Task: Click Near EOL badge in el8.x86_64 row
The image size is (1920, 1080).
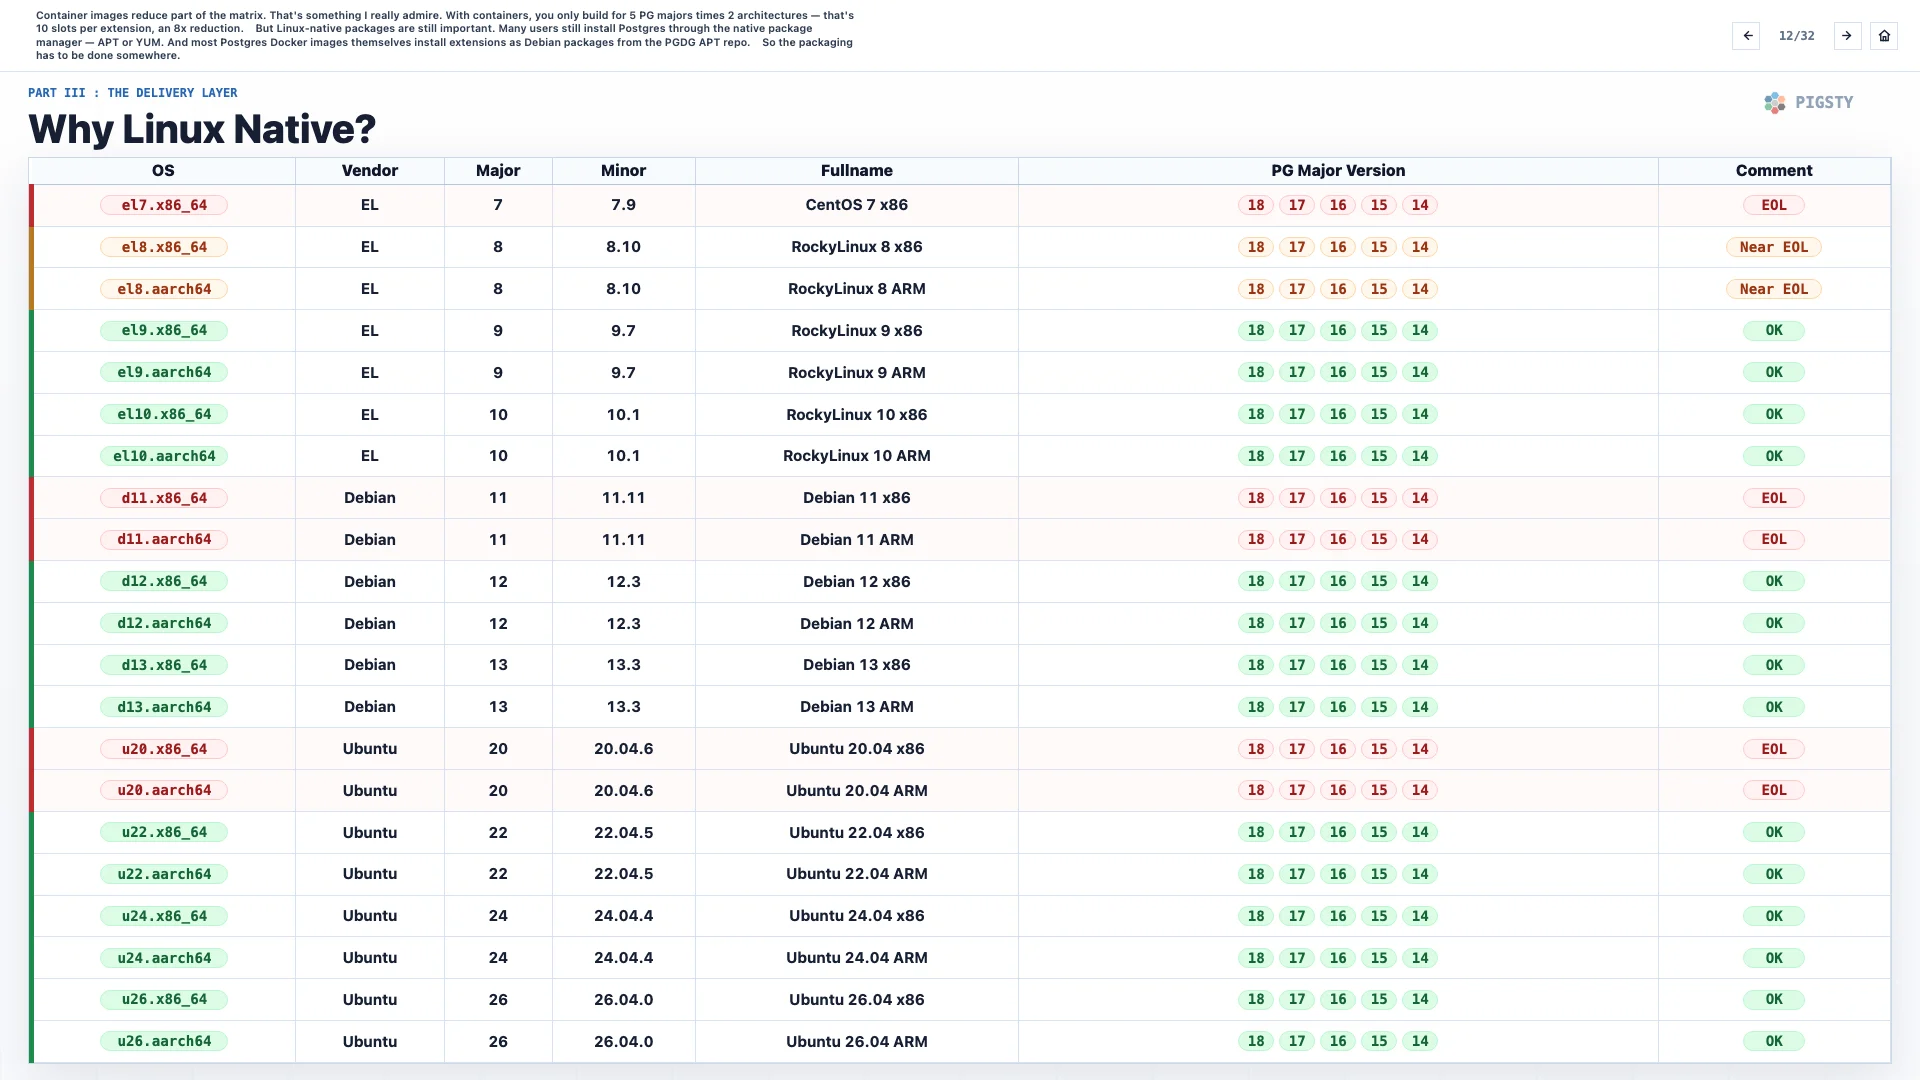Action: click(x=1774, y=247)
